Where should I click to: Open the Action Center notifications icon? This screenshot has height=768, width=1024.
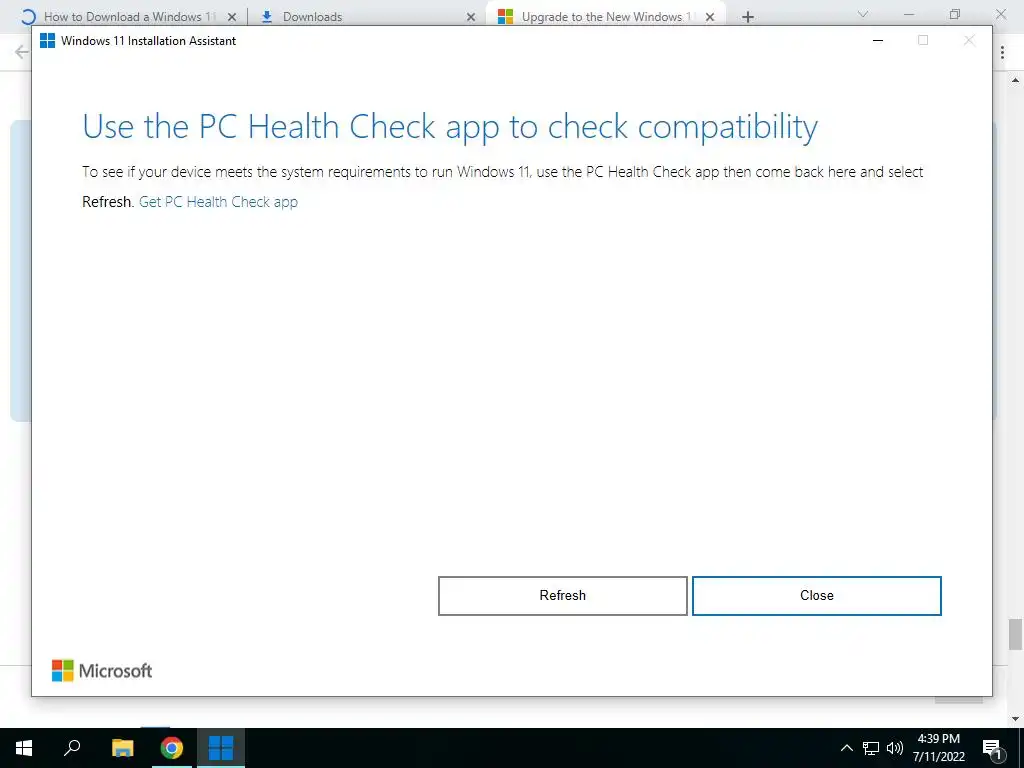(992, 748)
